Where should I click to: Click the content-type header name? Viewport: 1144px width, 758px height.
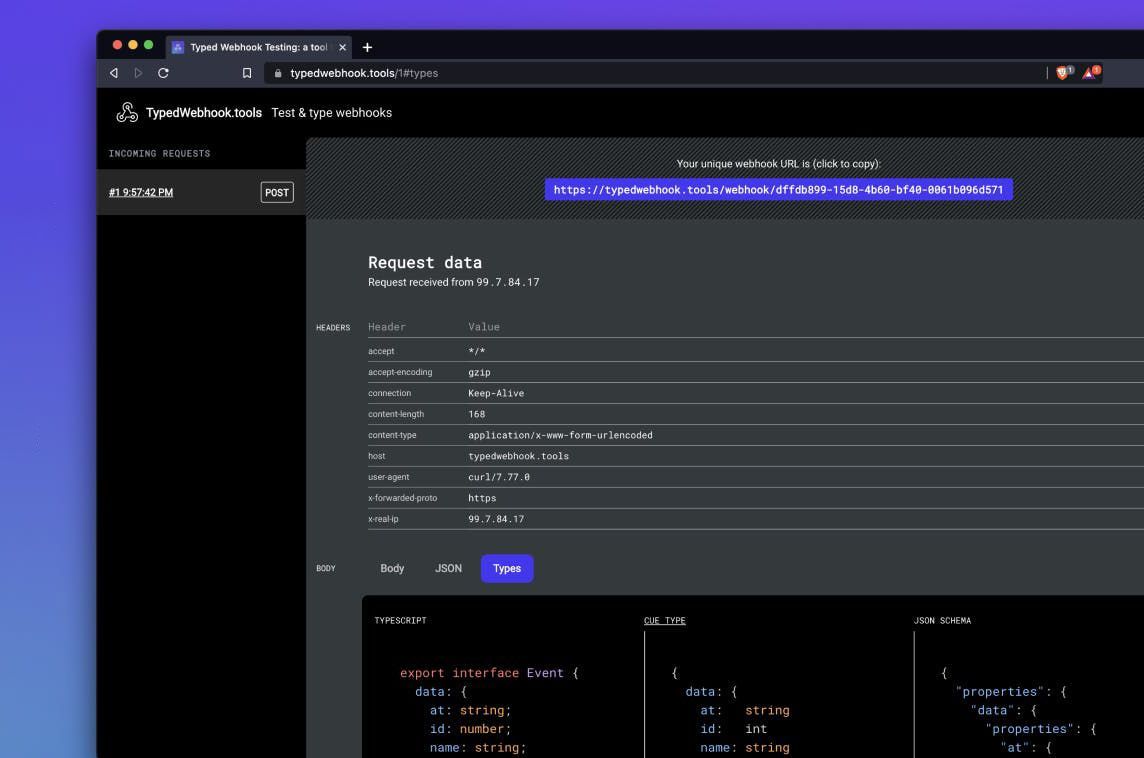tap(393, 436)
